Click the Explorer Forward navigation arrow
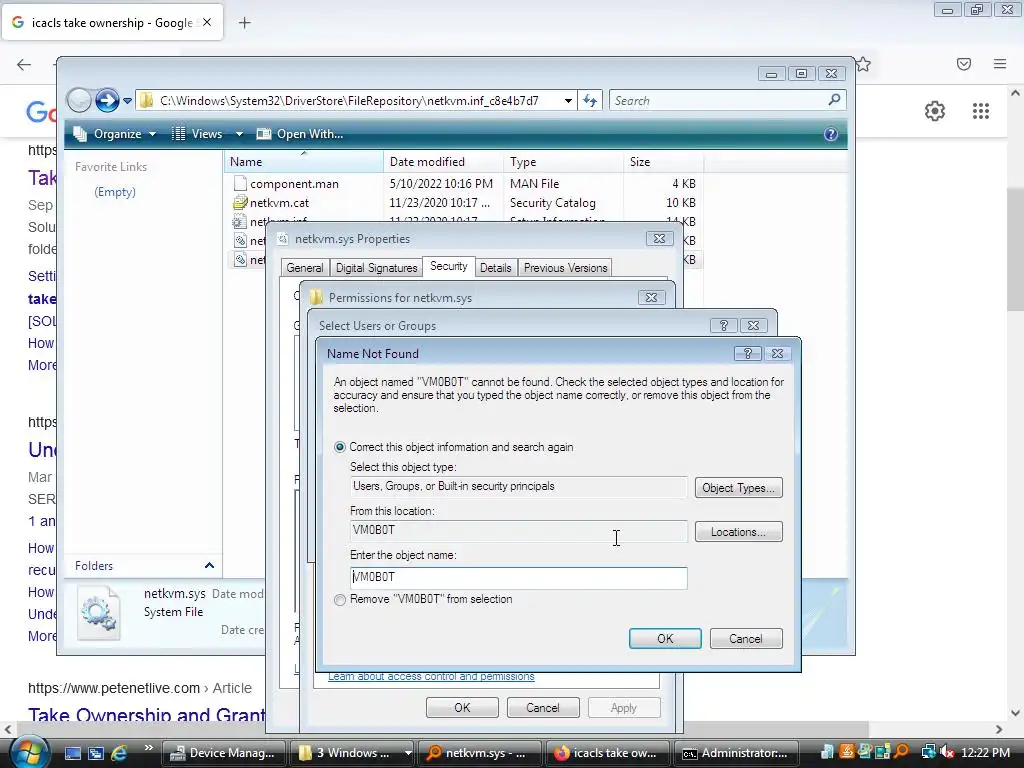1024x768 pixels. 107,101
